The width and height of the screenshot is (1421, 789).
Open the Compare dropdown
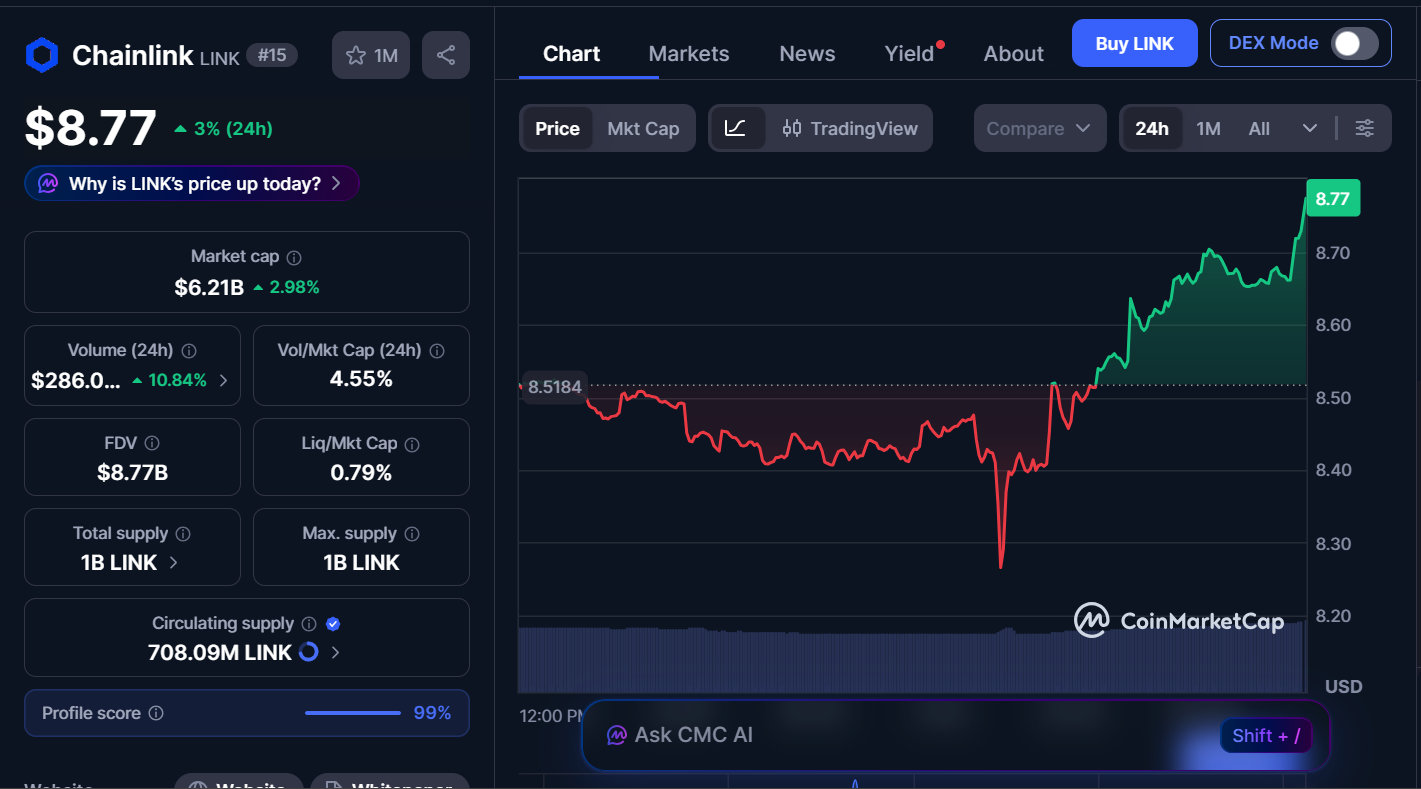(x=1040, y=128)
